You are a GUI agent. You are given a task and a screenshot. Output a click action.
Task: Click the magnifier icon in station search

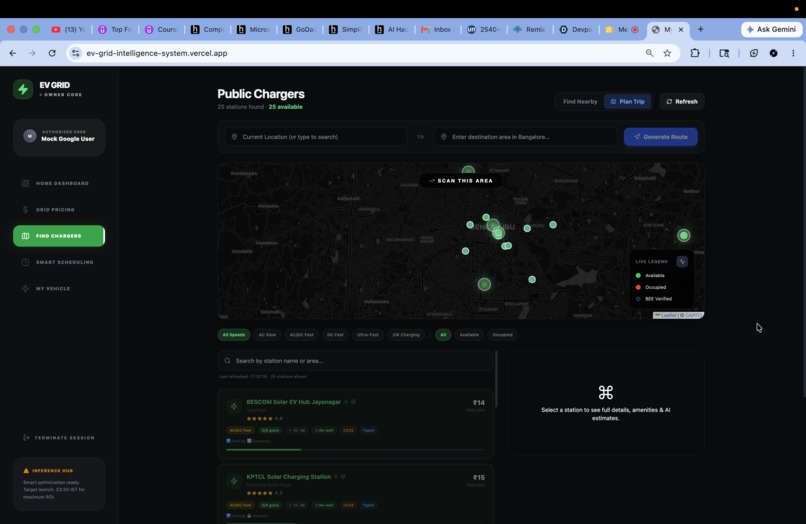pyautogui.click(x=227, y=360)
